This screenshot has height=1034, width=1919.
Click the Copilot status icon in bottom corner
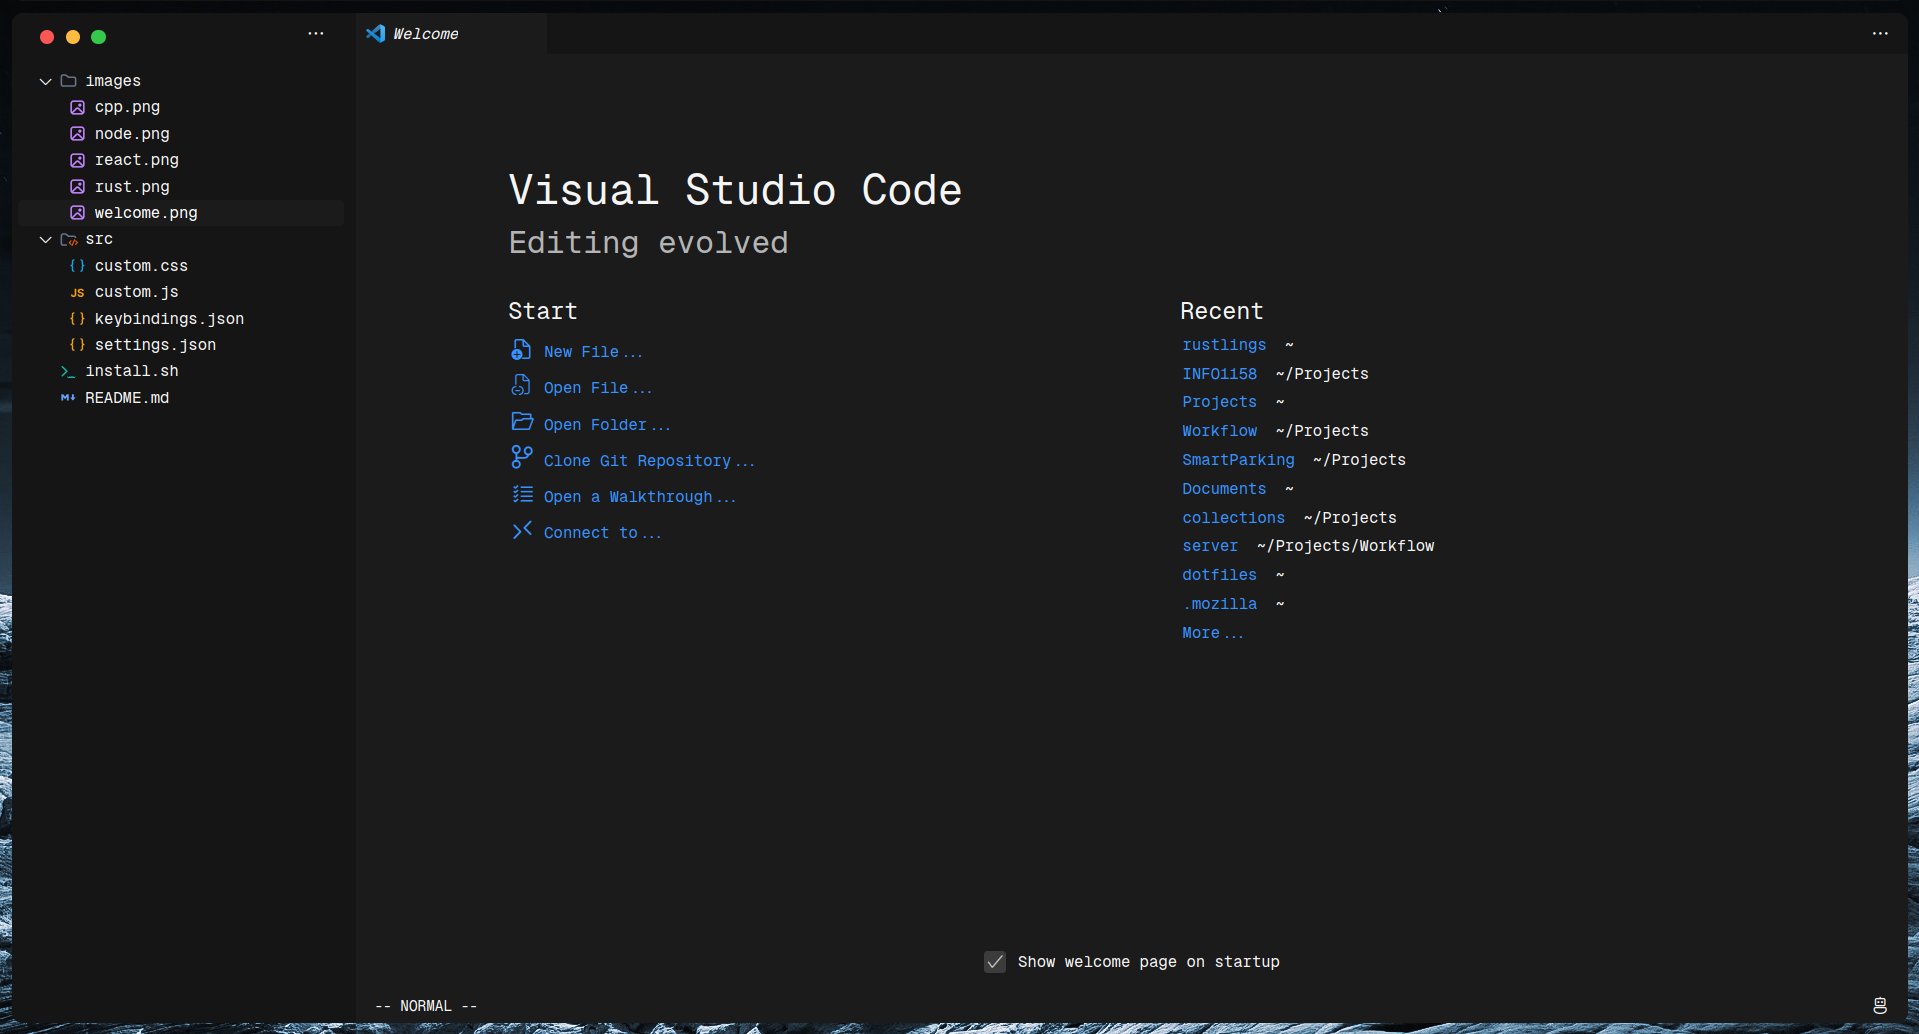pos(1880,1006)
